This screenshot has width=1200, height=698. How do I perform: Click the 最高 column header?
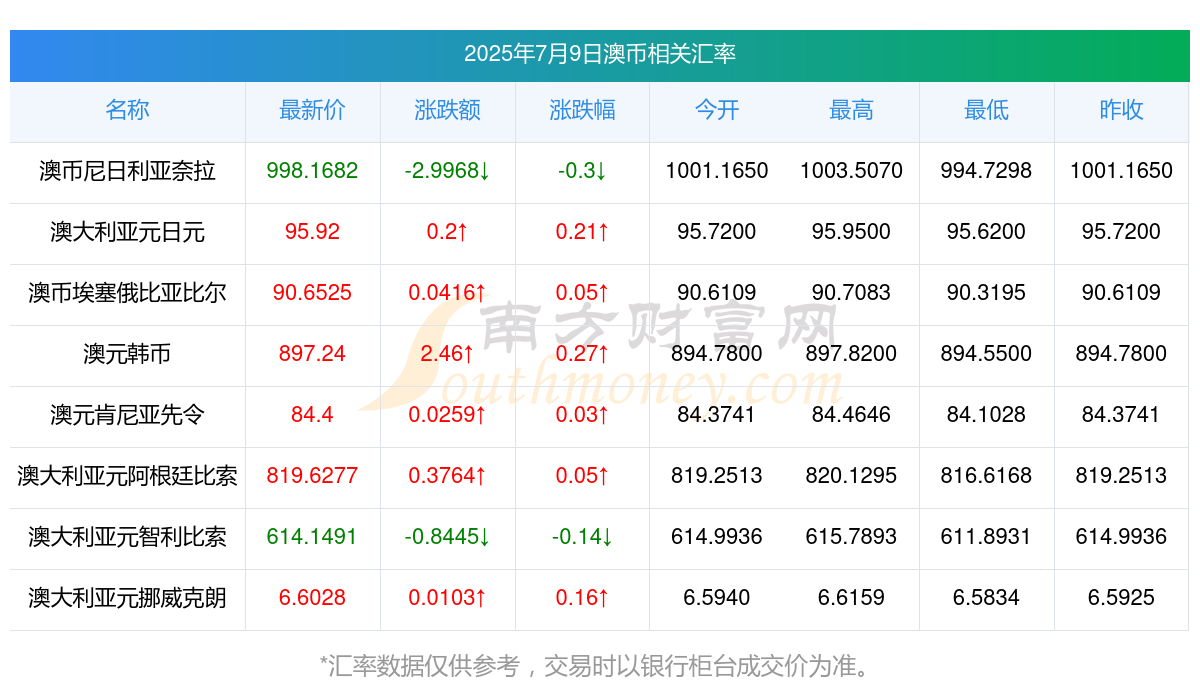pos(851,110)
